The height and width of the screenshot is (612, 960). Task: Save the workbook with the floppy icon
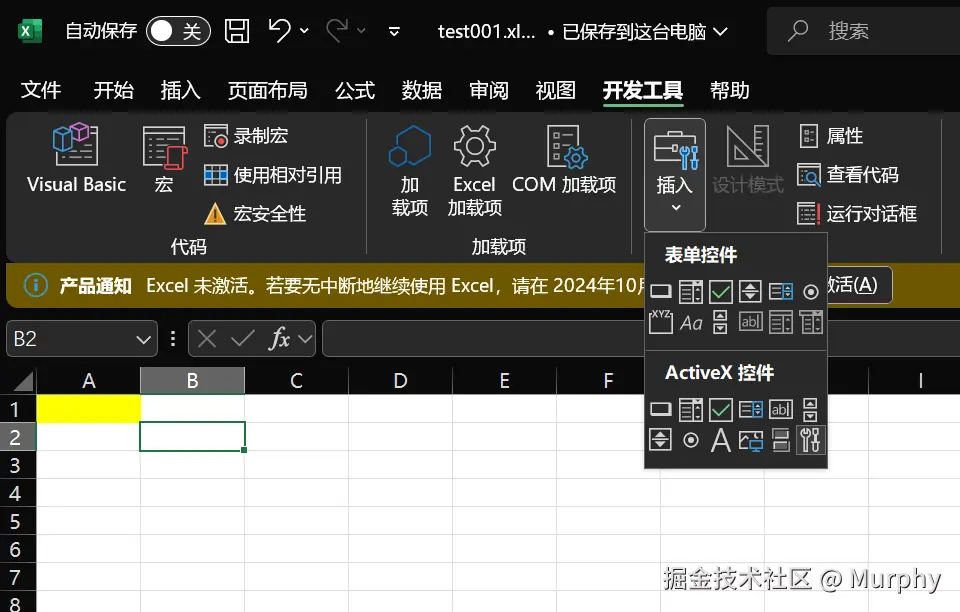point(236,31)
